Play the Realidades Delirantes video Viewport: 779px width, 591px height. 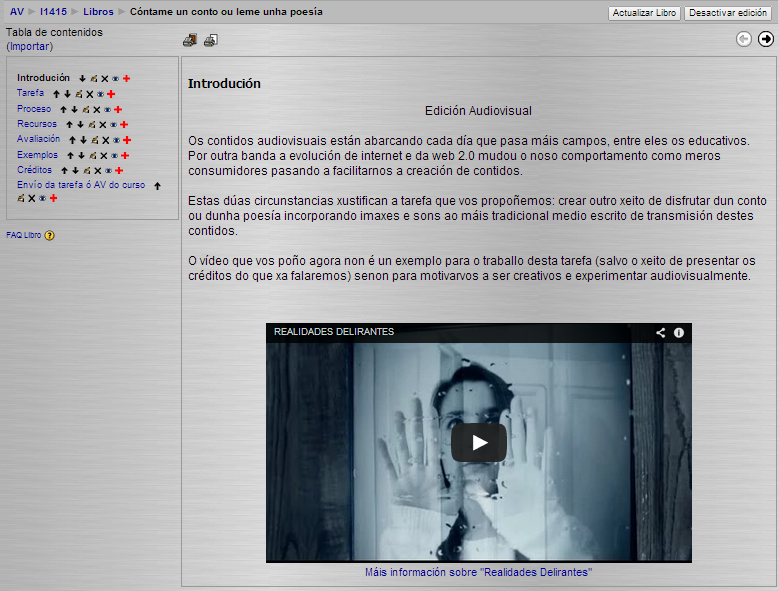pyautogui.click(x=479, y=442)
